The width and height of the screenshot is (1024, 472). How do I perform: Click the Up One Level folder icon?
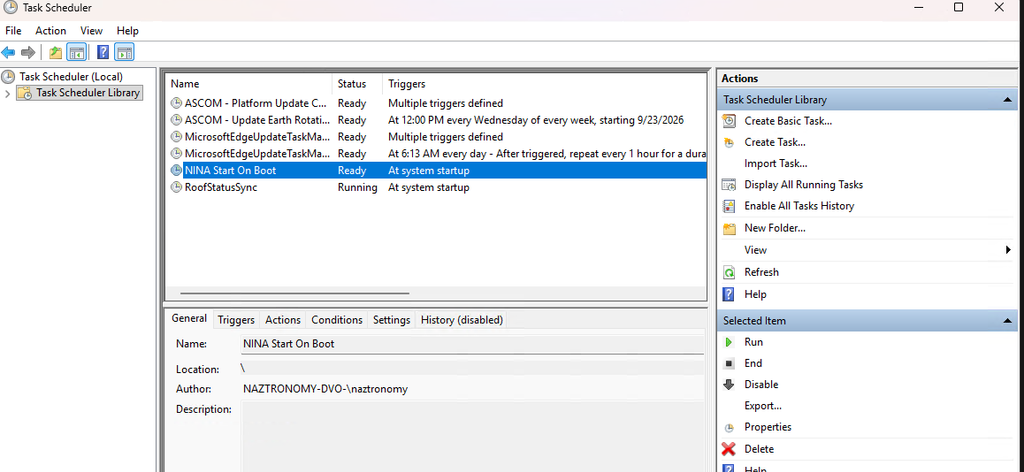pyautogui.click(x=56, y=52)
